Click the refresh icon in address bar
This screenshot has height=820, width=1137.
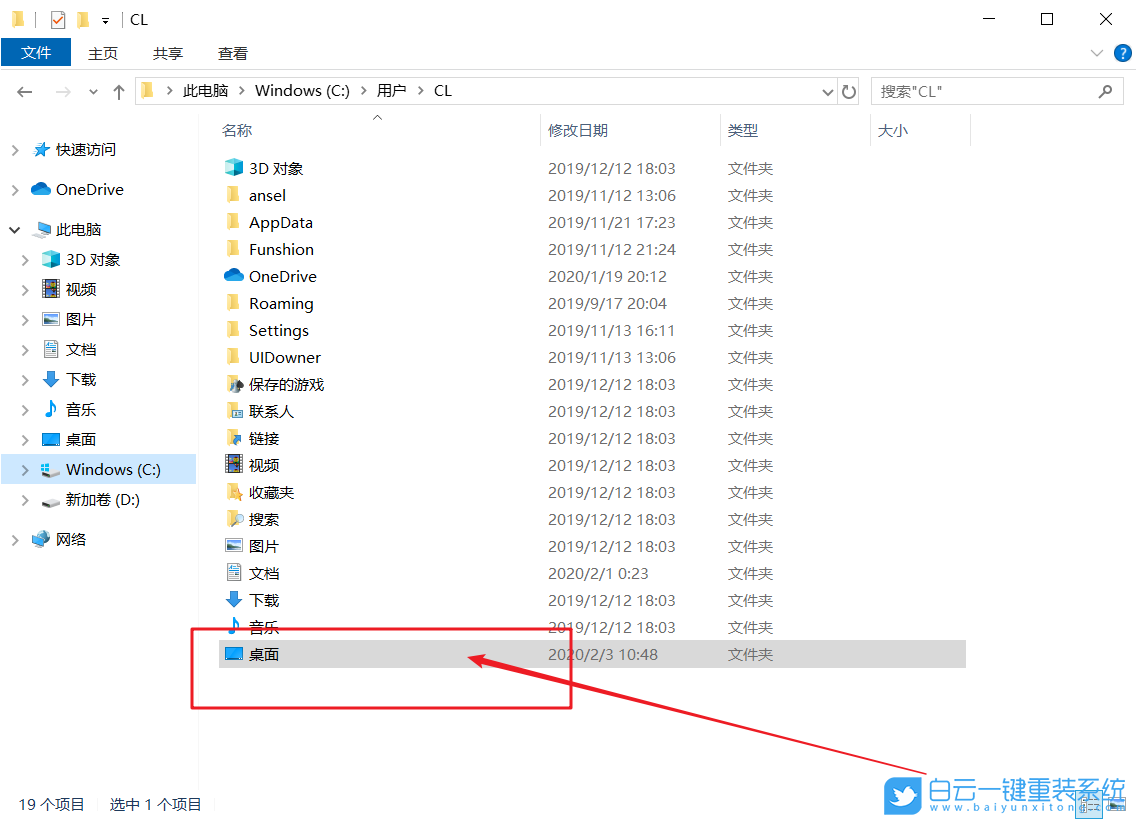coord(849,91)
